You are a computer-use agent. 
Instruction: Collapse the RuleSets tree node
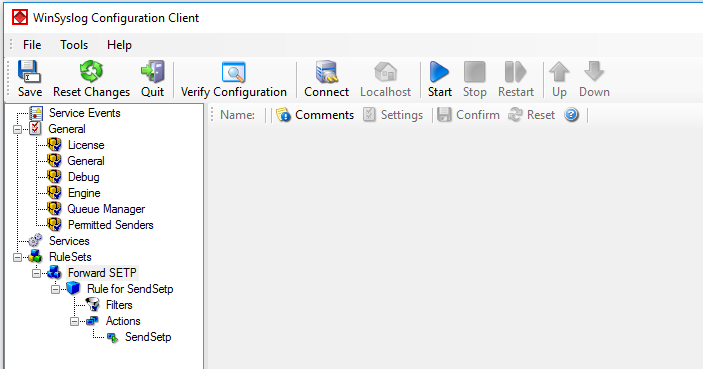(x=17, y=257)
